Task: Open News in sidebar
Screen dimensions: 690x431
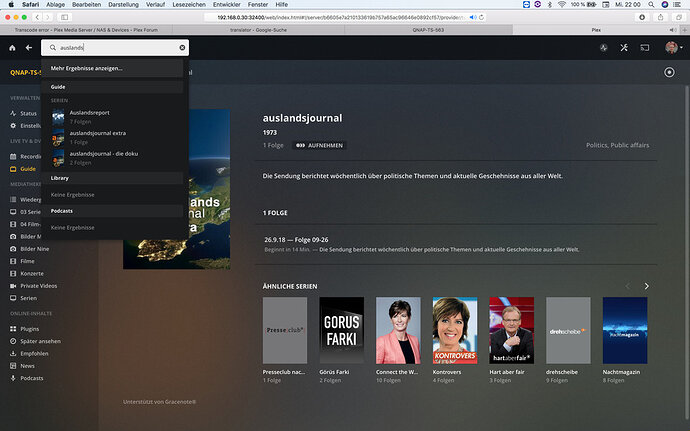Action: [x=22, y=366]
